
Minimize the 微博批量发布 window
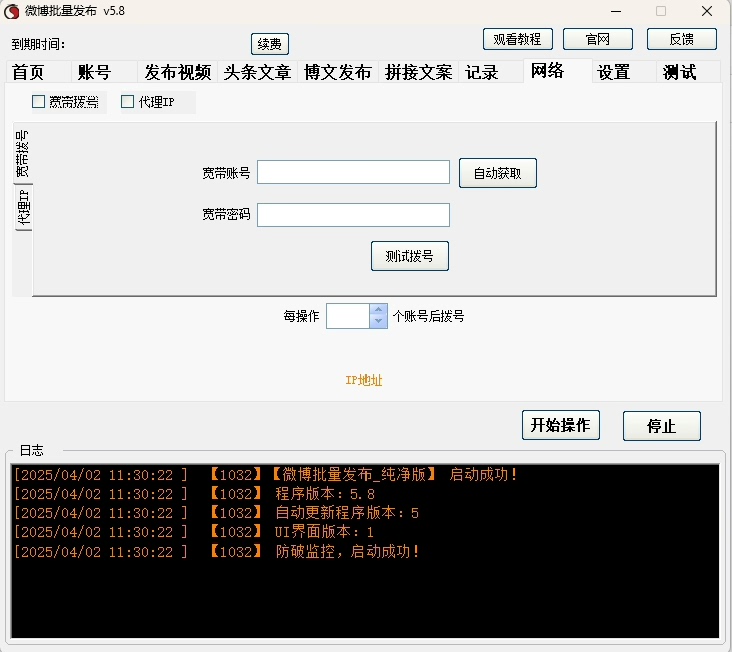tap(616, 11)
